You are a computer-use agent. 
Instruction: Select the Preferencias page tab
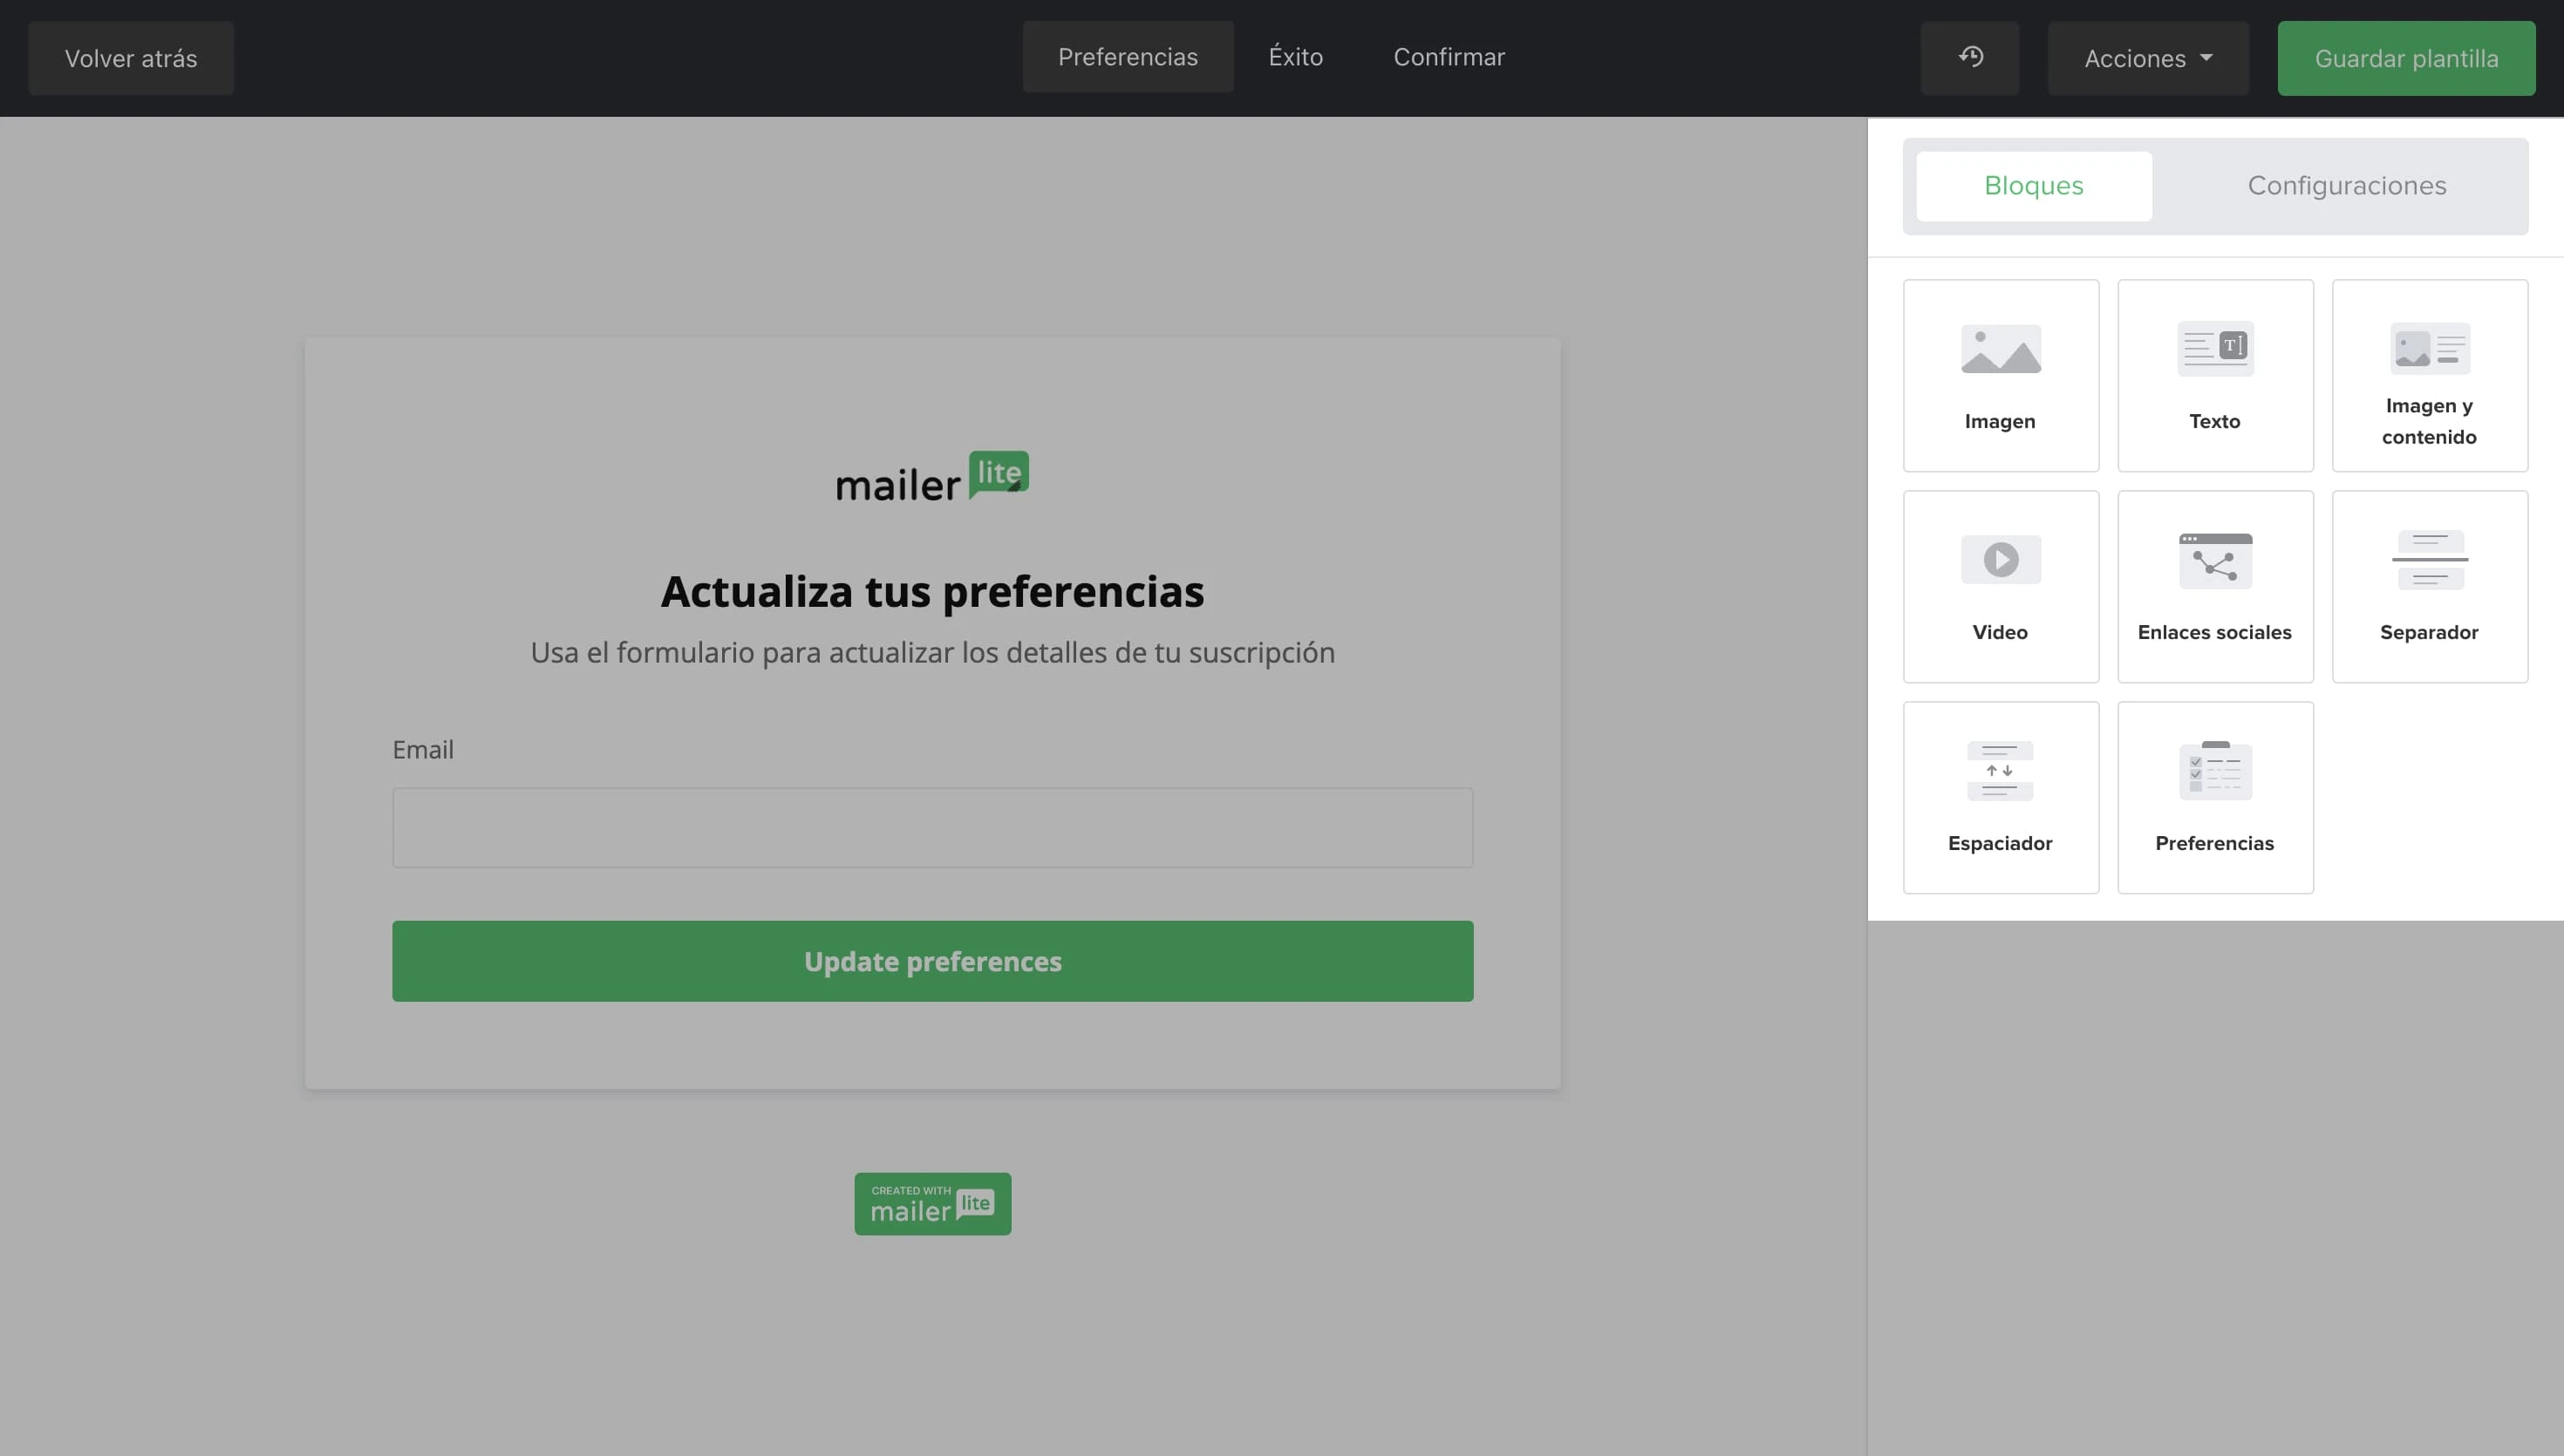(x=1127, y=57)
